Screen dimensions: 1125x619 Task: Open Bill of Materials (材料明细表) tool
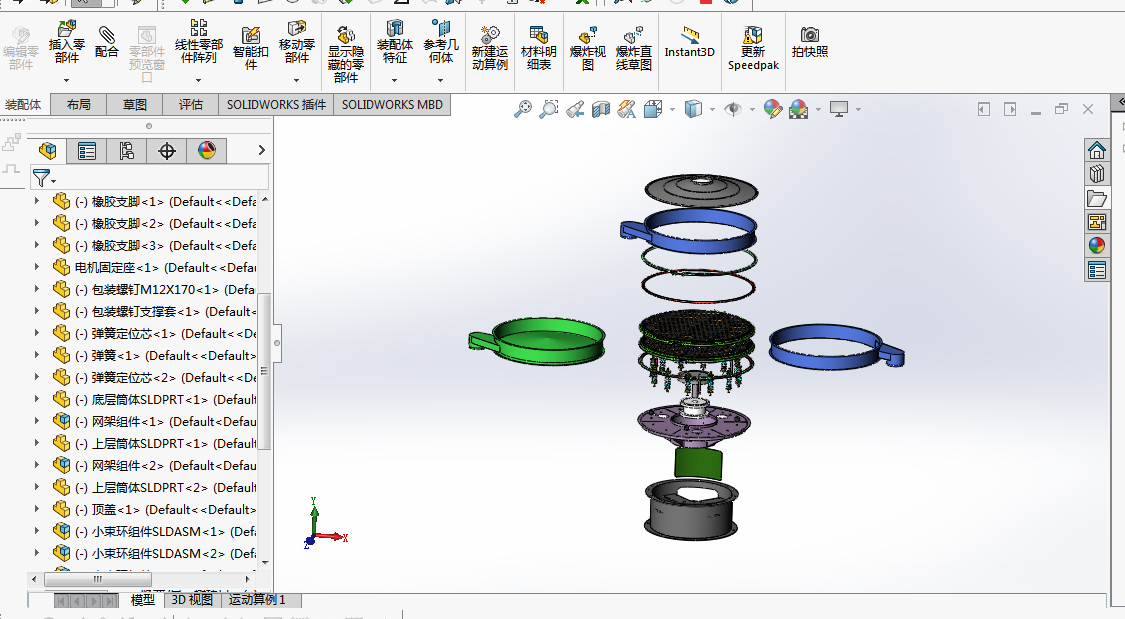(x=539, y=47)
